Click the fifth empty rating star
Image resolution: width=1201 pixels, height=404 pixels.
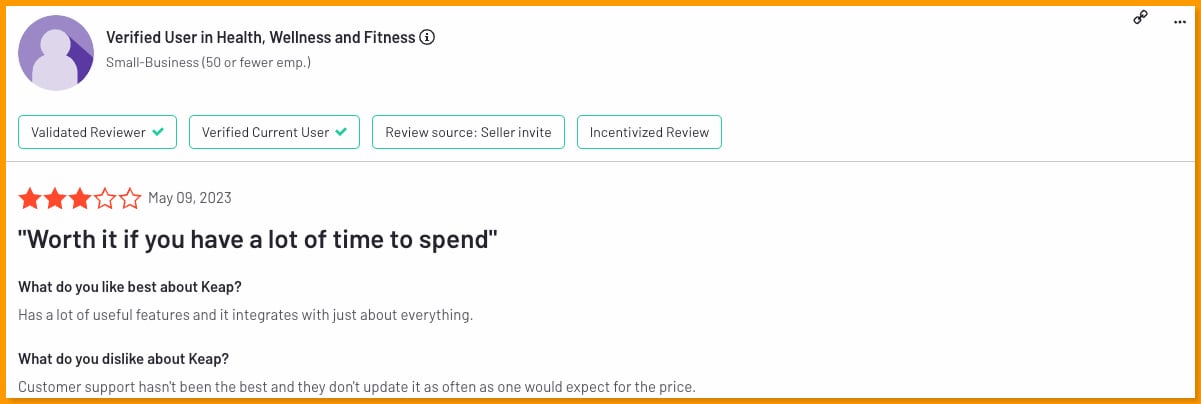tap(130, 198)
